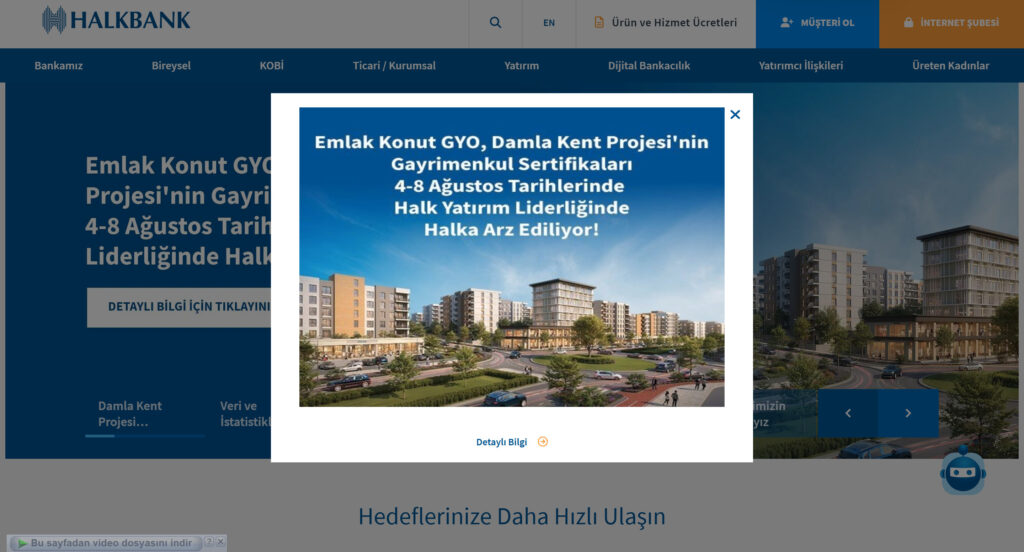The width and height of the screenshot is (1024, 552).
Task: Close the video download bar with X
Action: click(221, 542)
